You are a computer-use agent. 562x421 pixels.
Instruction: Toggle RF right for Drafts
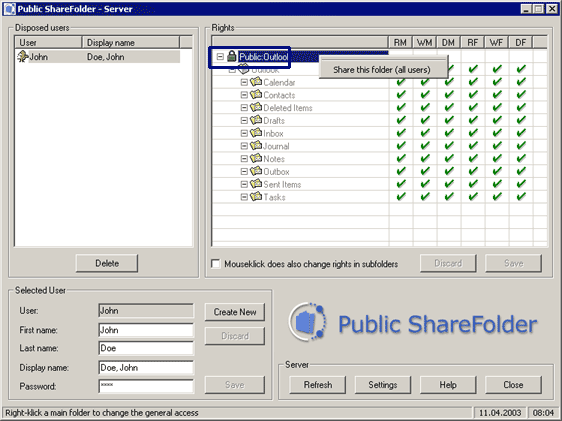click(473, 120)
